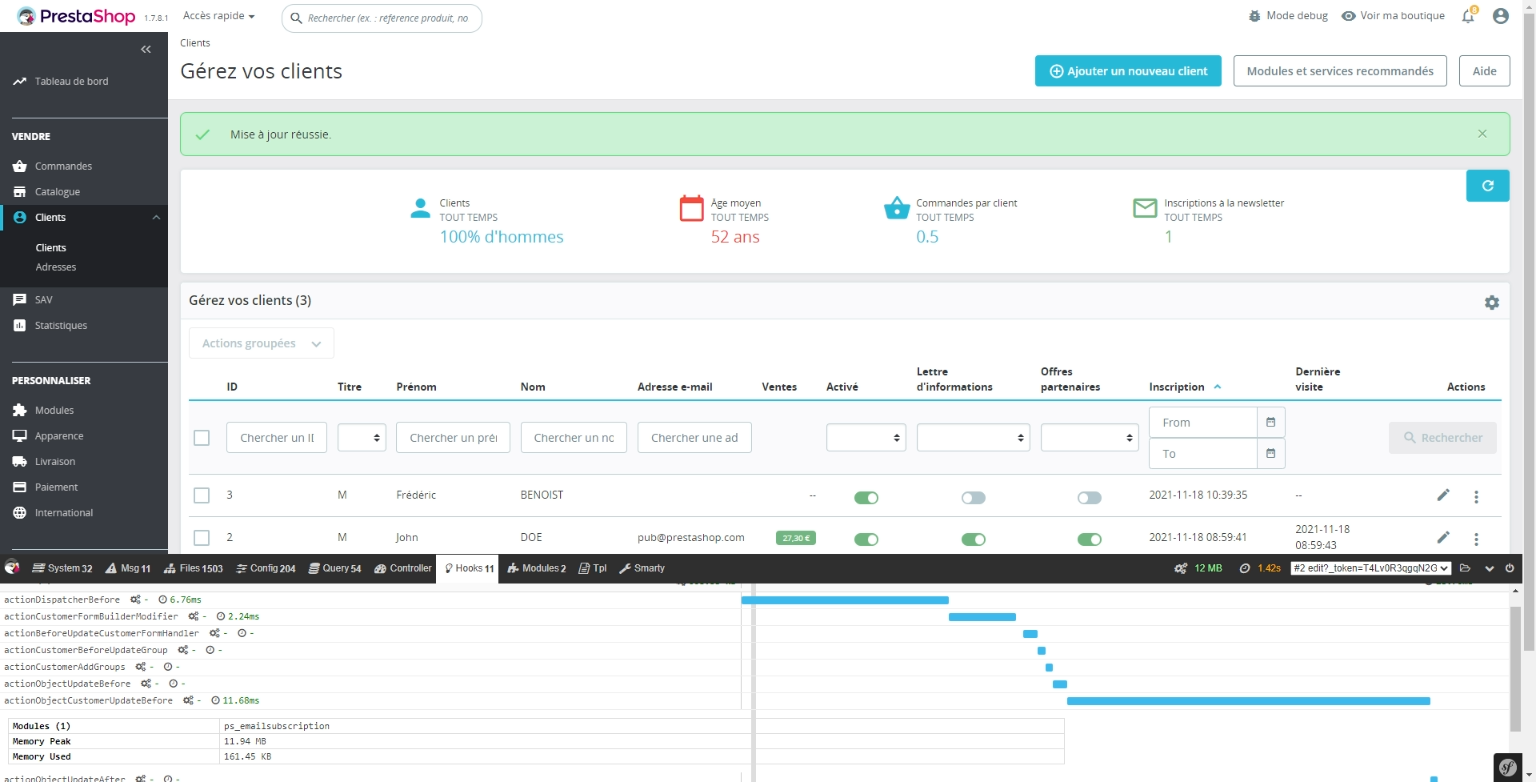
Task: Click the Chercher un nom filter field
Action: coord(573,437)
